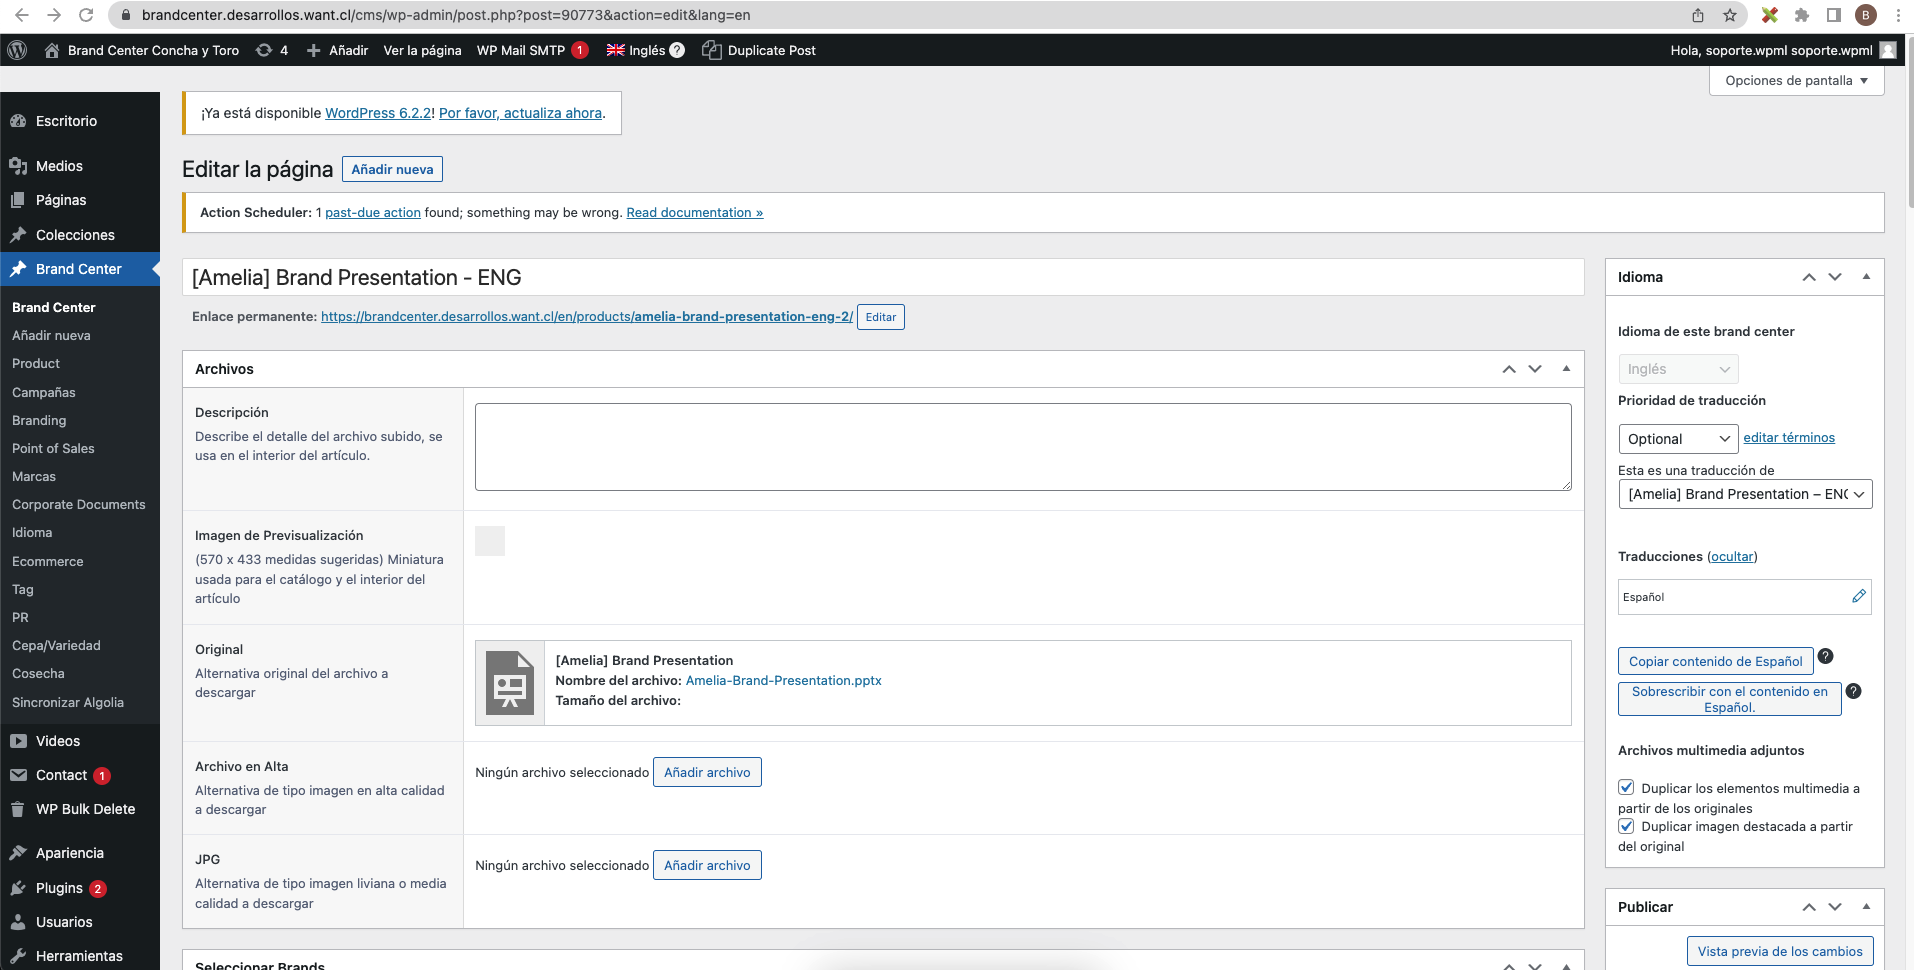Open Brand Center Concha y Toro home icon

click(52, 50)
